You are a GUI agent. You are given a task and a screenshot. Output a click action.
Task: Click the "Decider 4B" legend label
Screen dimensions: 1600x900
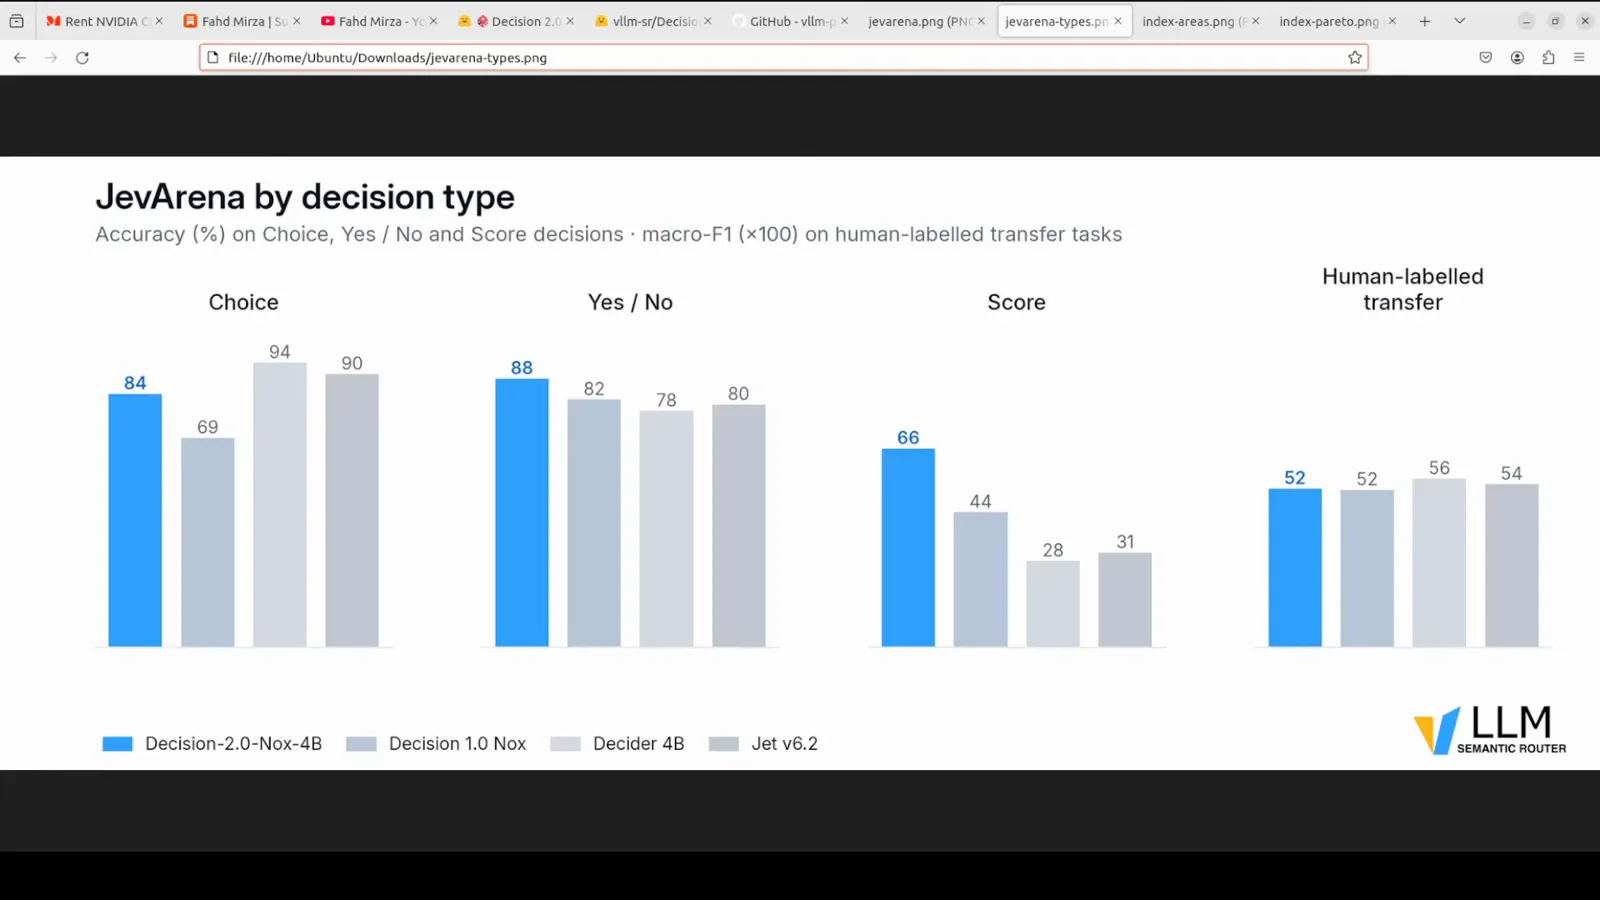click(x=639, y=744)
